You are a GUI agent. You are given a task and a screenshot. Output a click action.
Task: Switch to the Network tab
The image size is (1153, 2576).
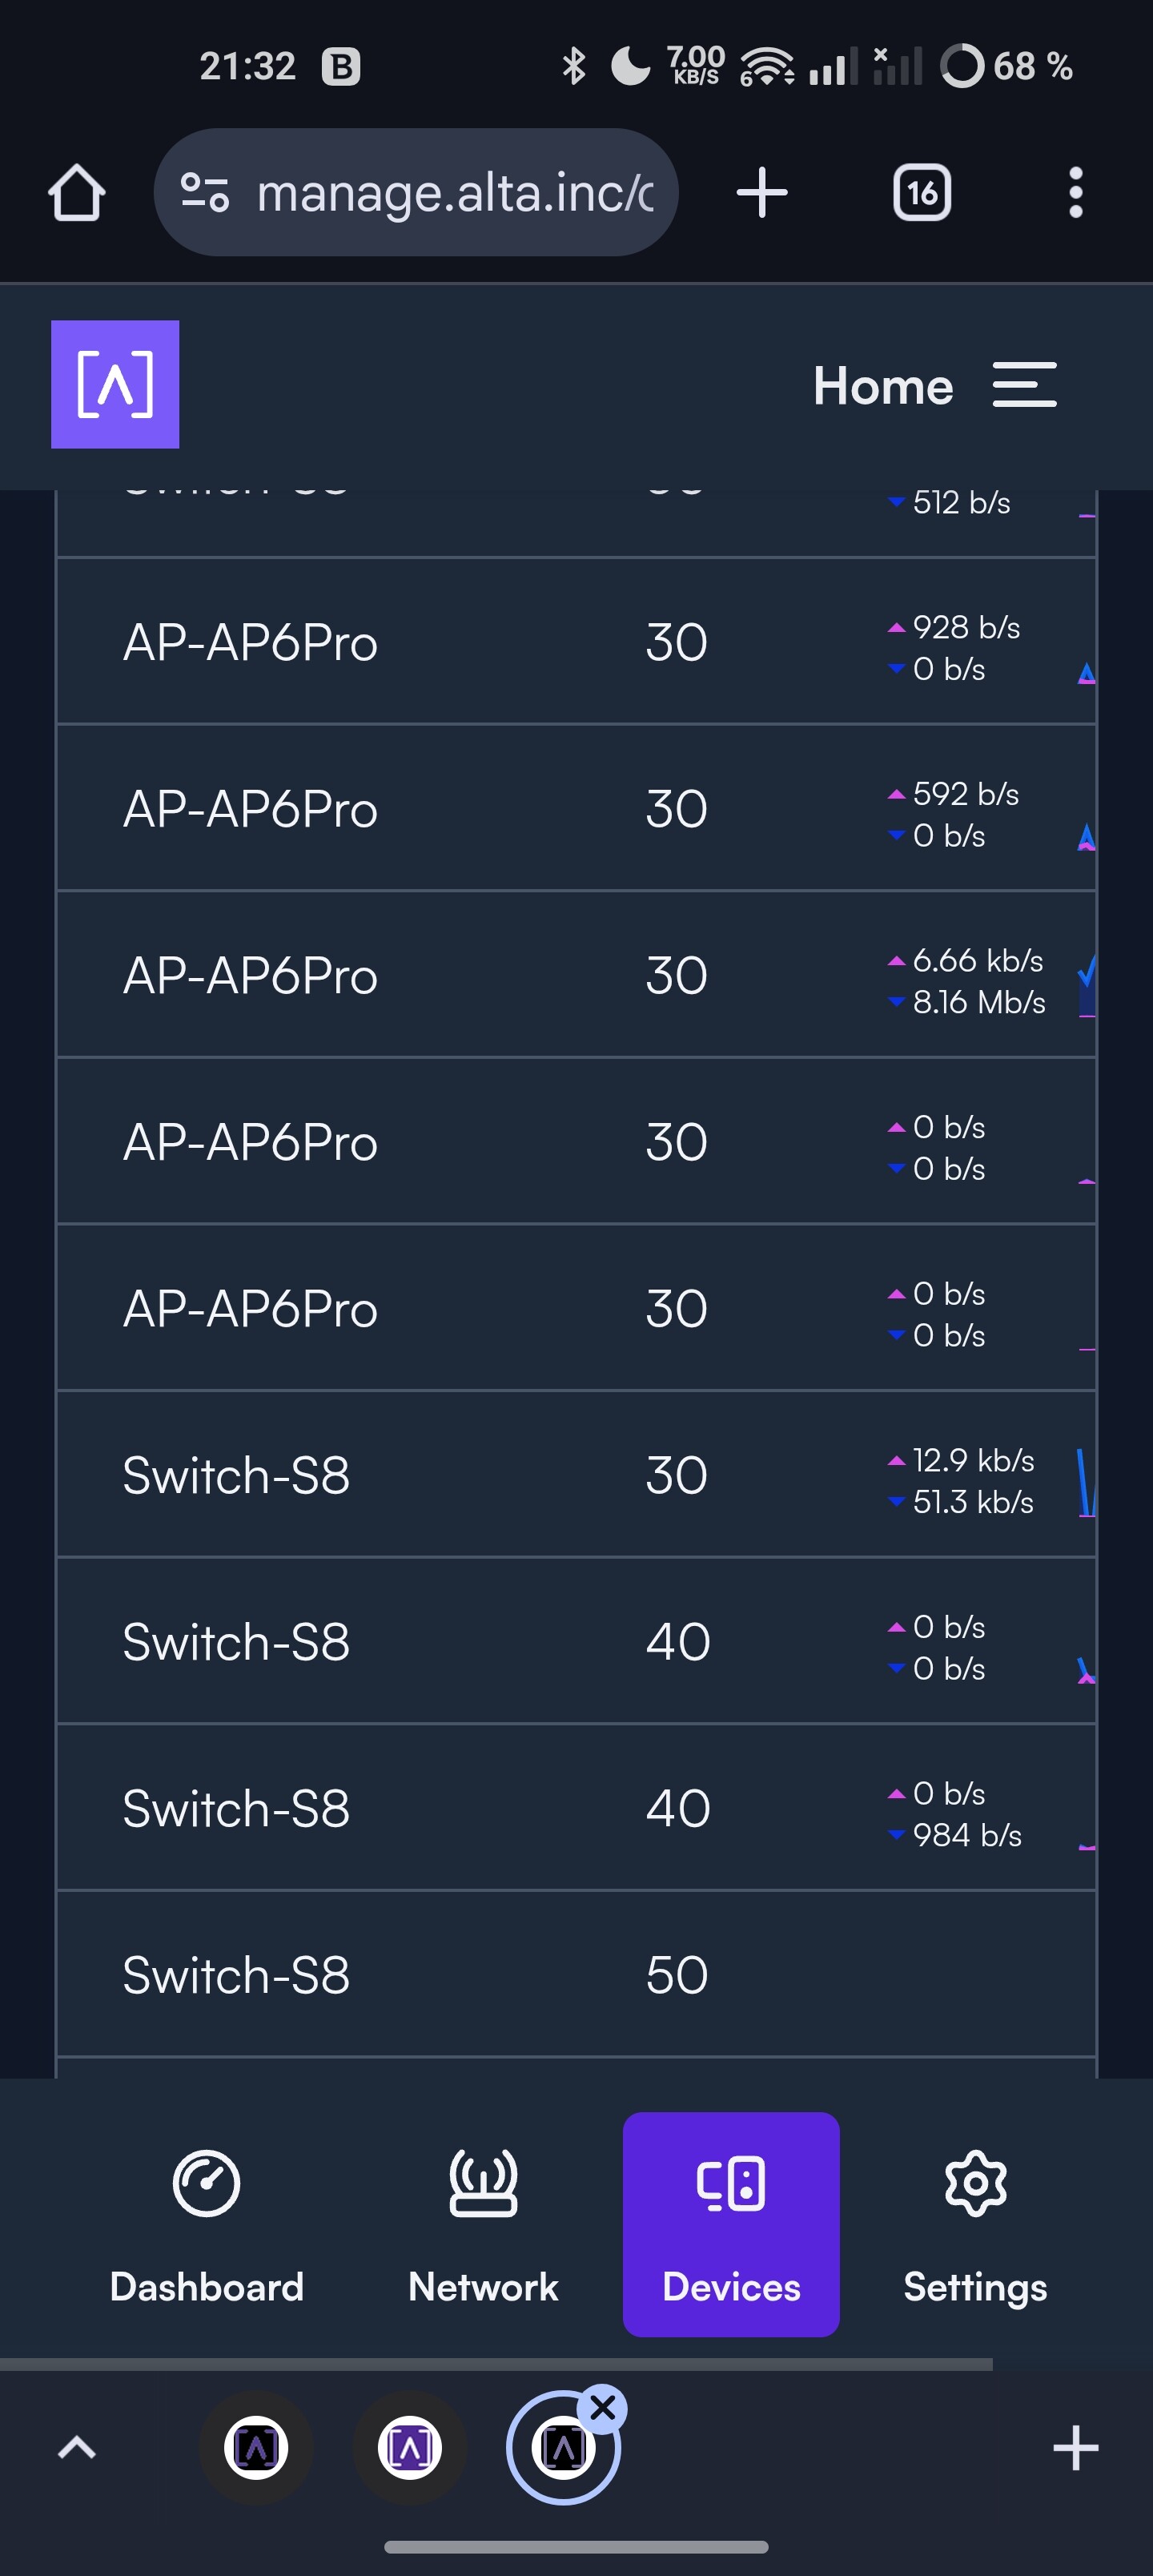483,2225
